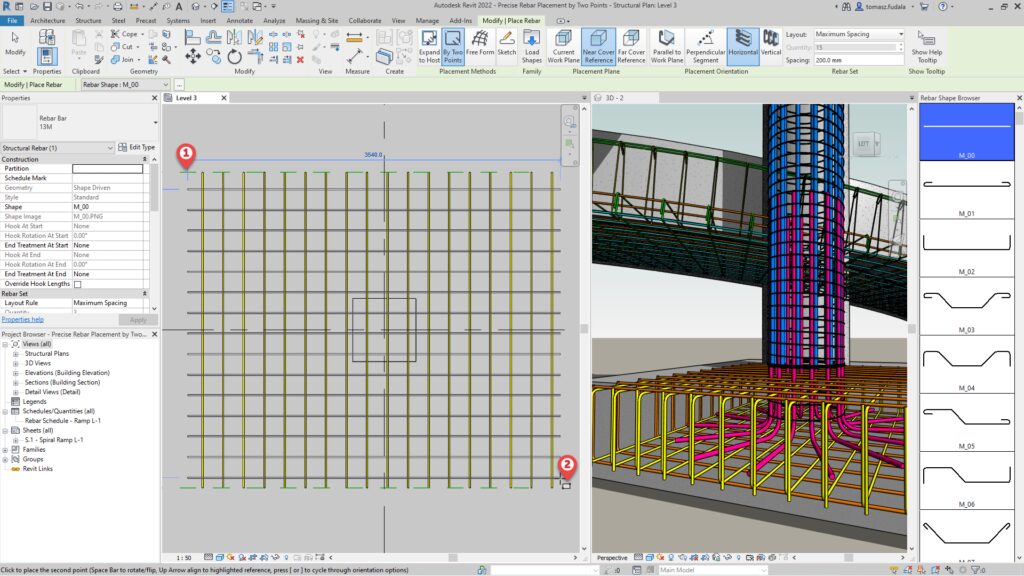Open the File menu

12,20
